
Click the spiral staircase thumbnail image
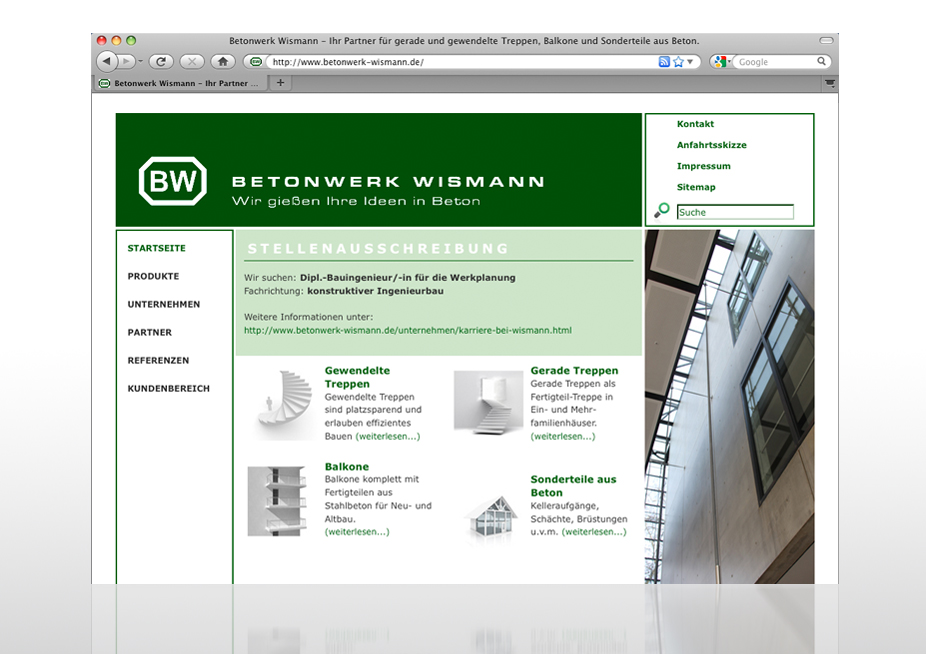[x=281, y=403]
